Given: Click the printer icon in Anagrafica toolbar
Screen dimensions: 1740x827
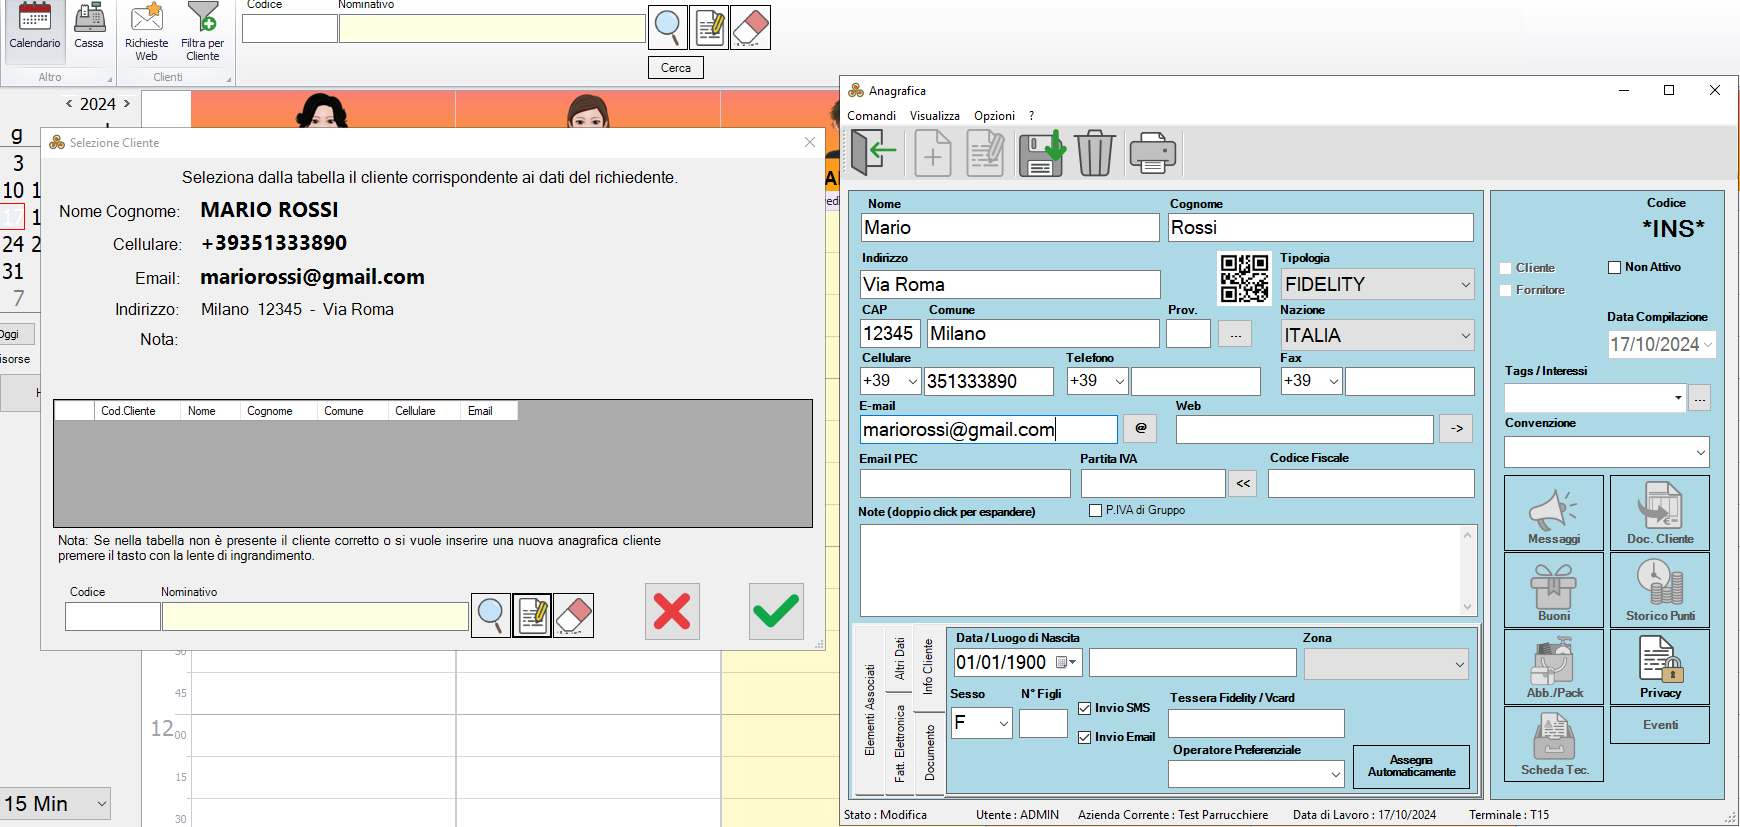Looking at the screenshot, I should [x=1152, y=154].
